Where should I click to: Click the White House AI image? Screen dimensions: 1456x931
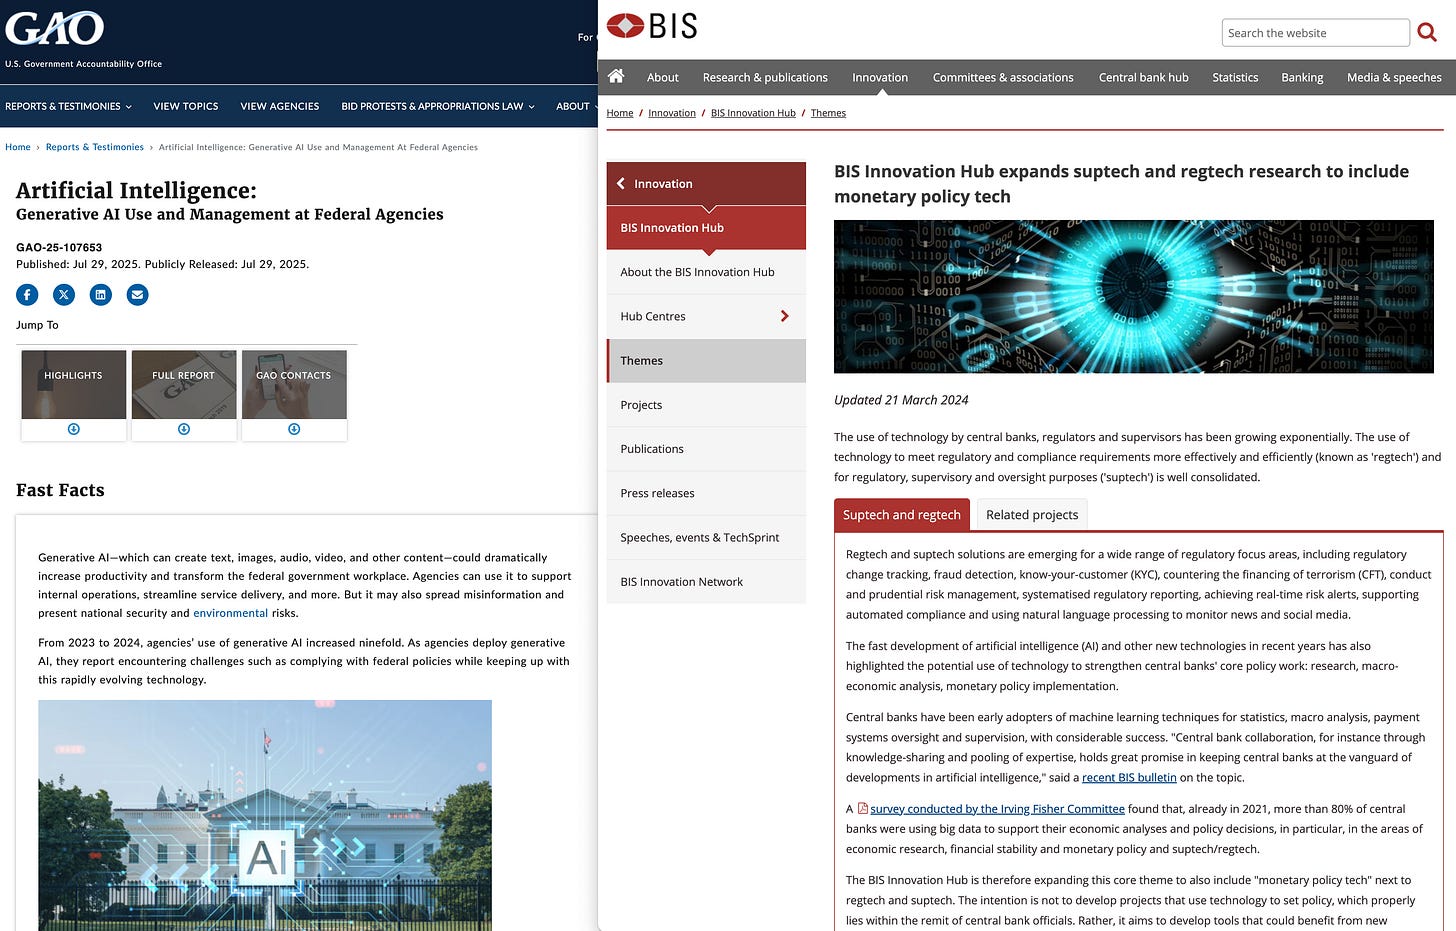pyautogui.click(x=265, y=815)
